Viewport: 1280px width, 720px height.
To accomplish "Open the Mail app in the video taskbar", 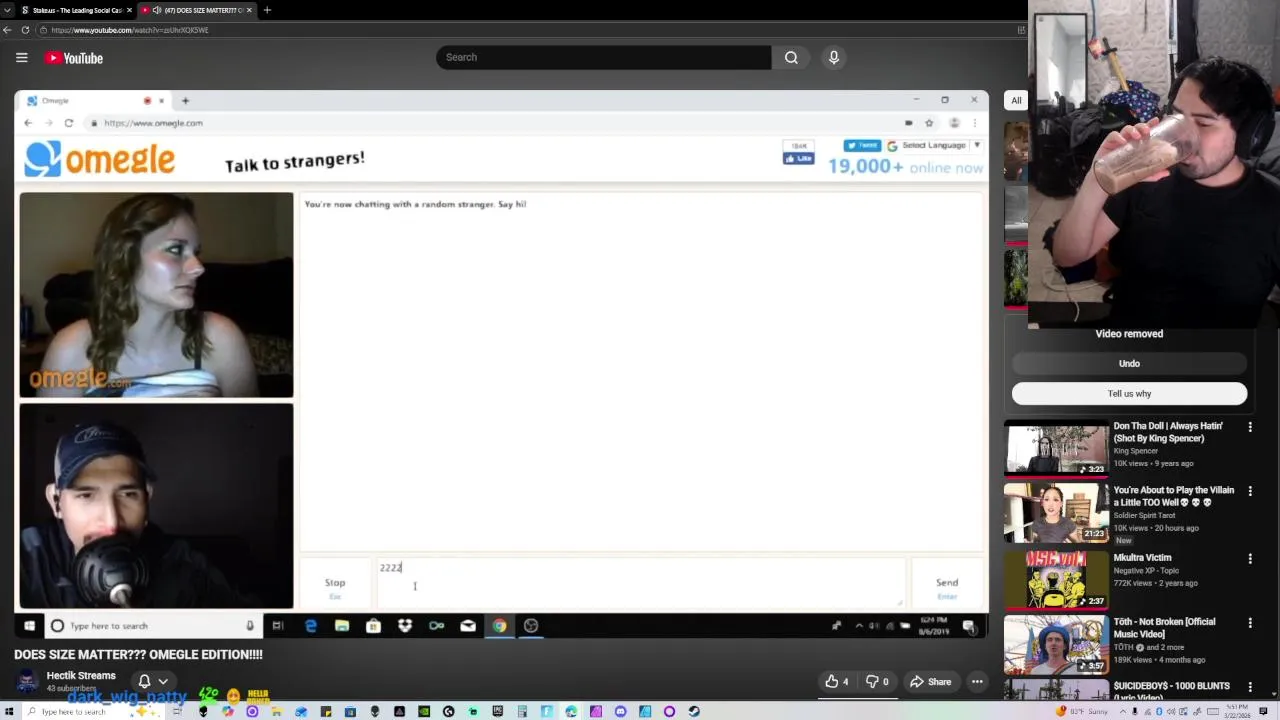I will 467,626.
